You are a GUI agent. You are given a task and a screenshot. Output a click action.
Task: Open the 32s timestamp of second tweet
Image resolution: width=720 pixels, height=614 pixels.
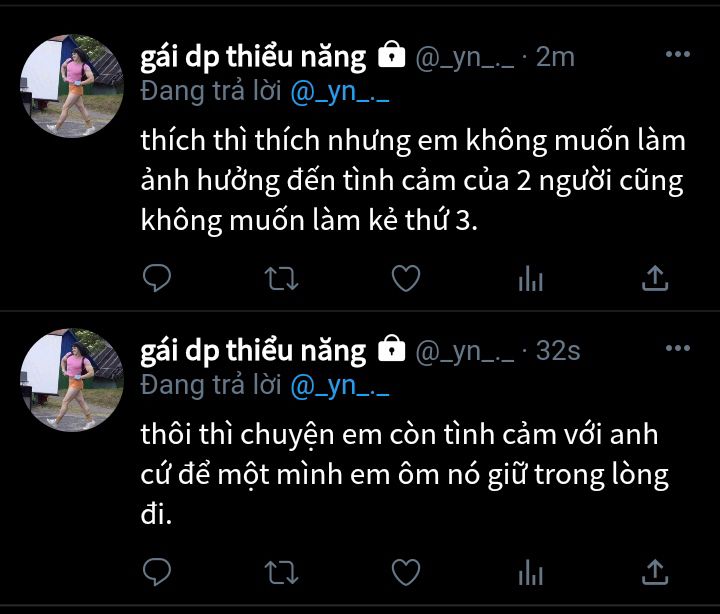(x=558, y=351)
